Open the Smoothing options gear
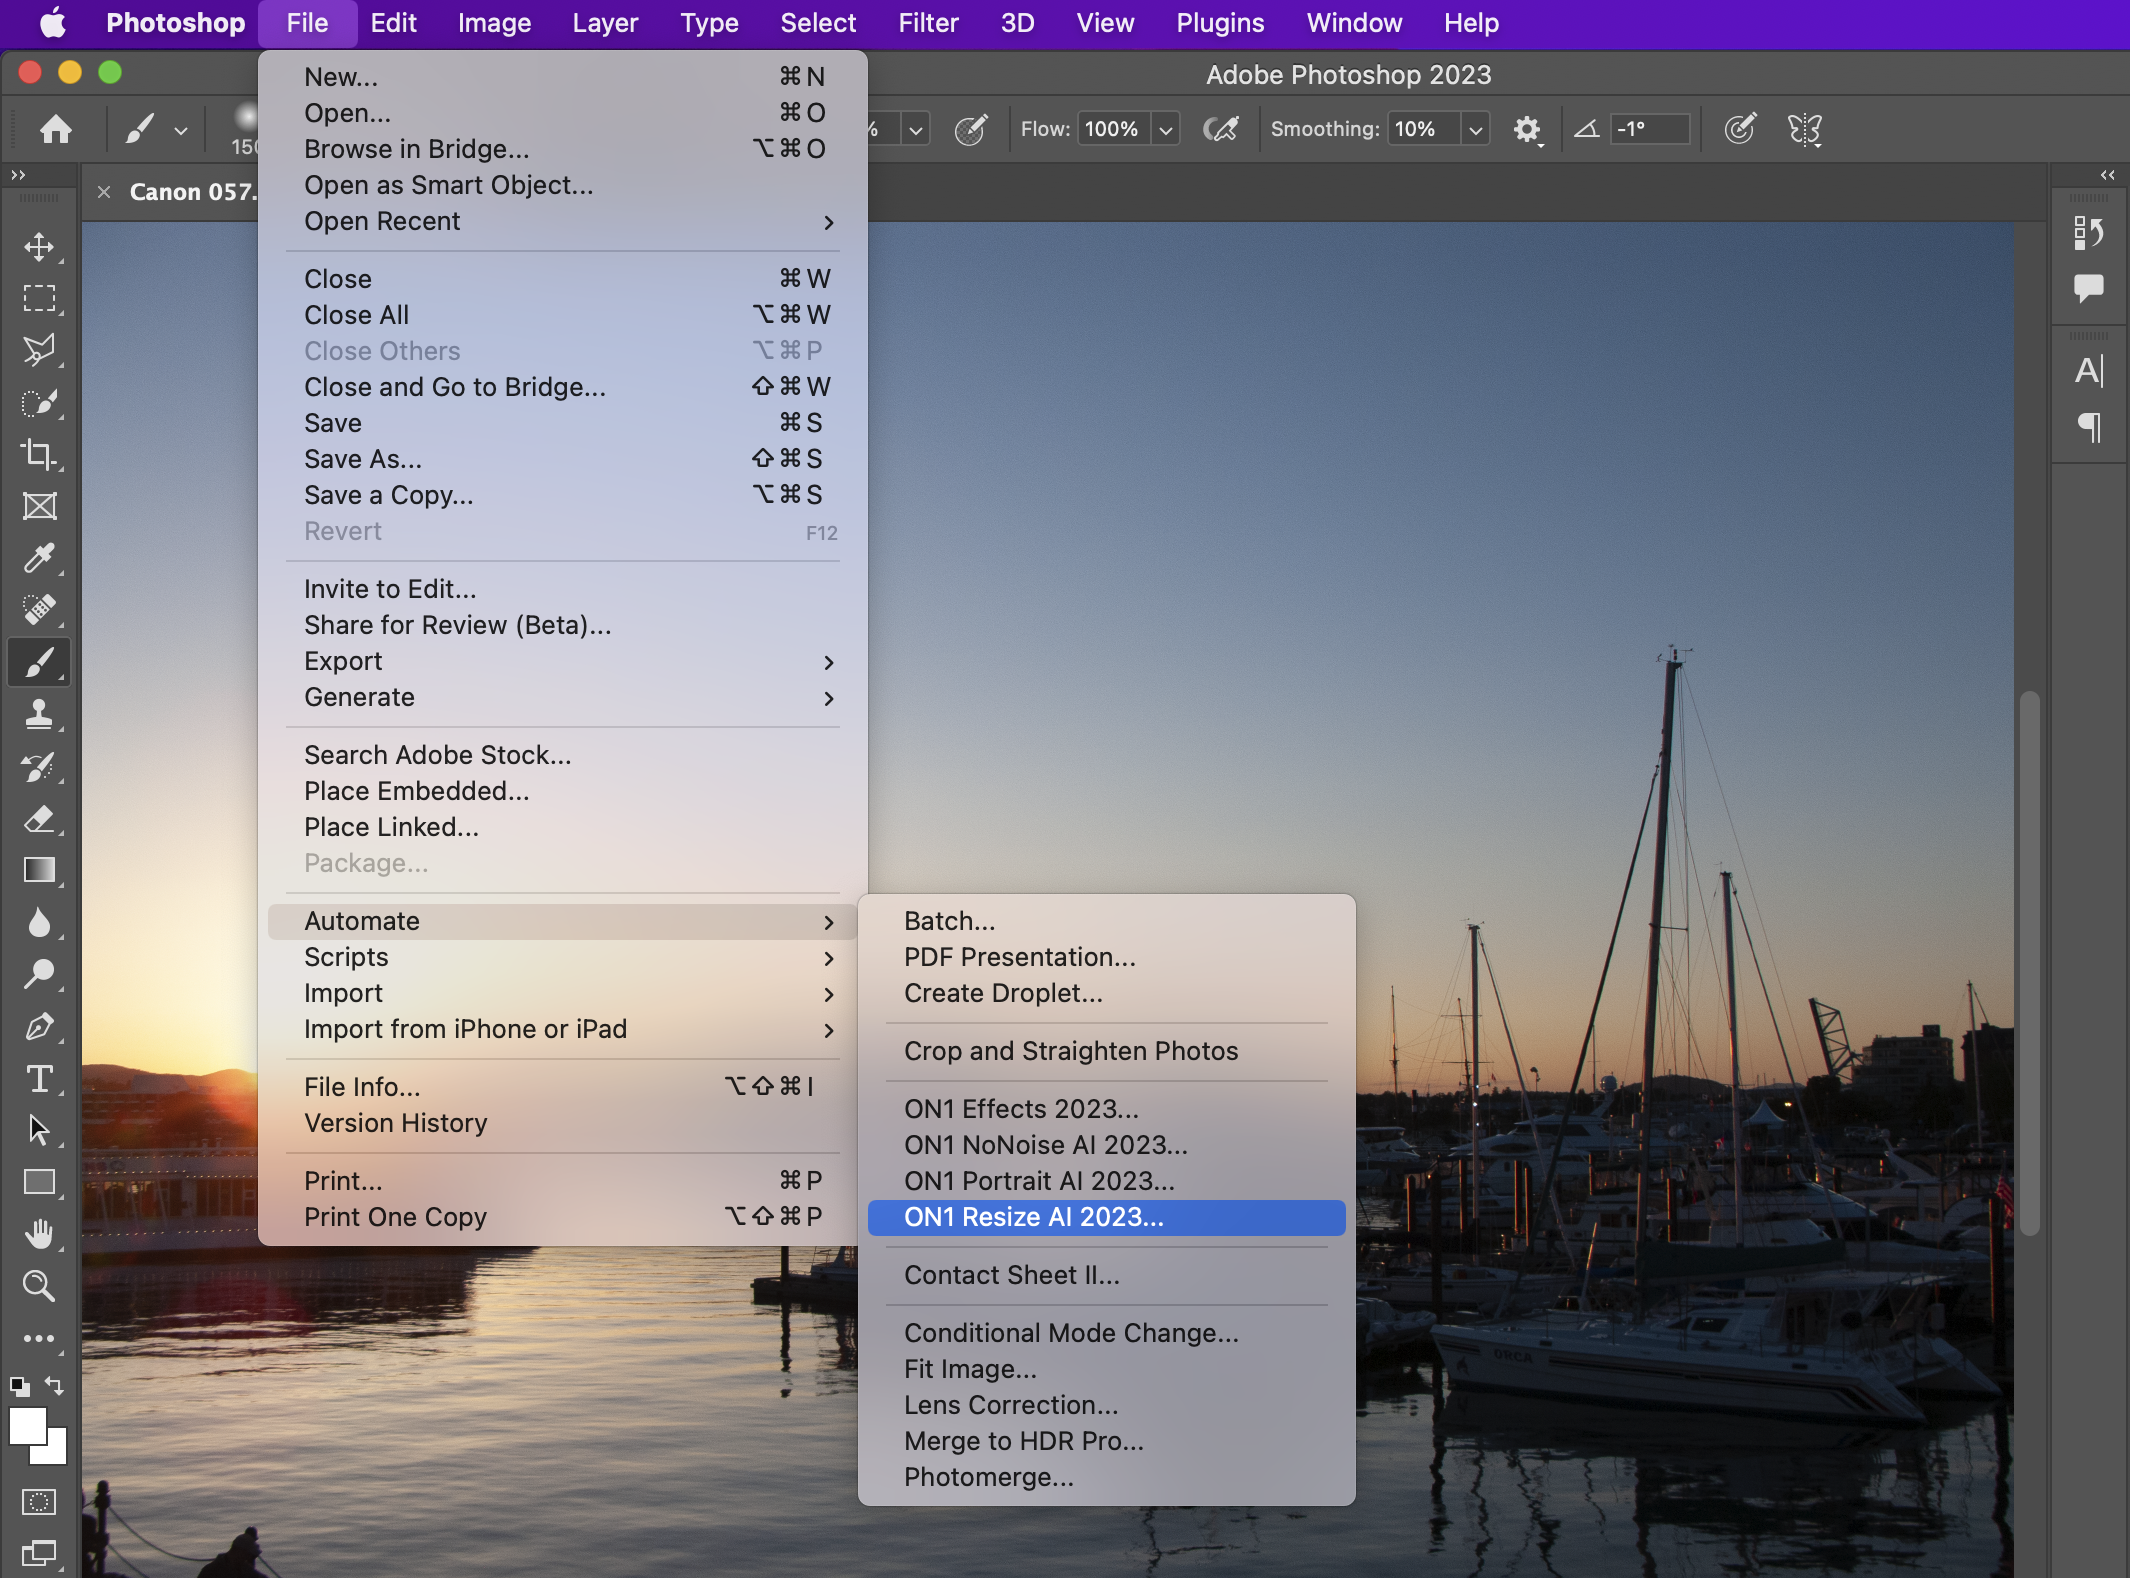The width and height of the screenshot is (2130, 1578). pos(1527,129)
